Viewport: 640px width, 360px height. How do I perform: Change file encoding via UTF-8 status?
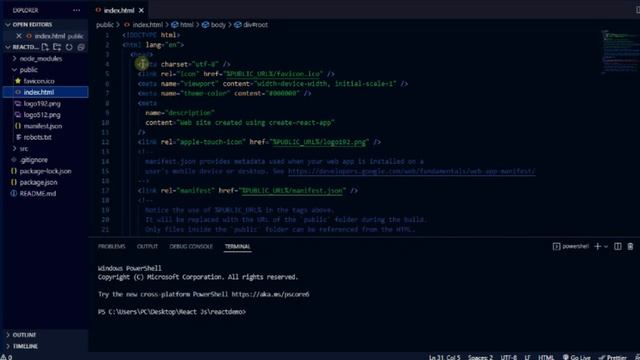(509, 357)
